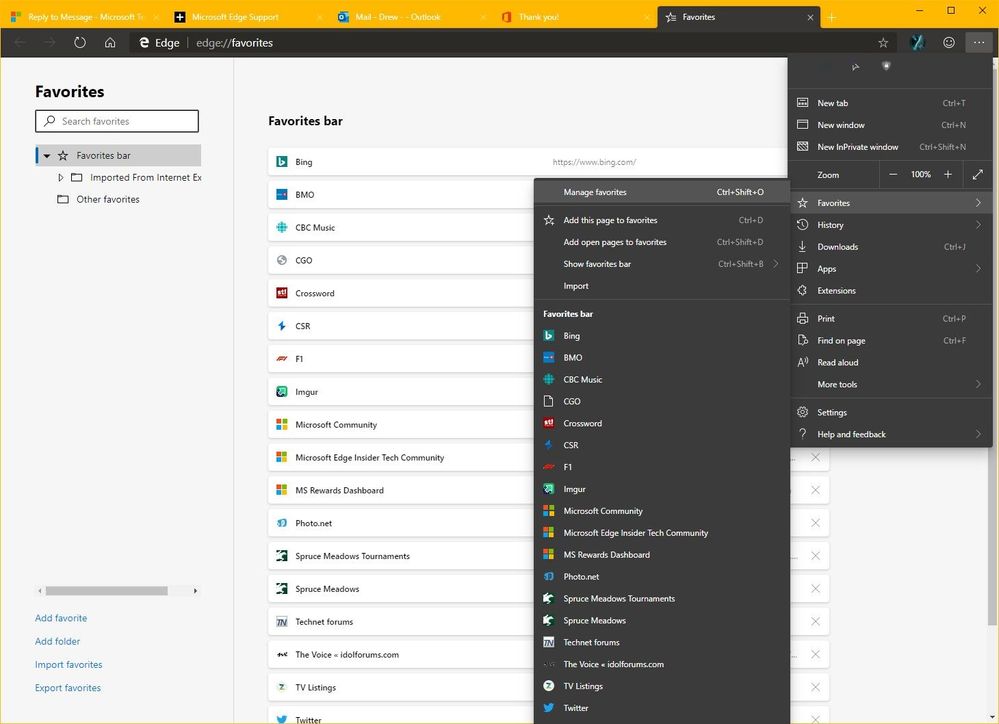
Task: Click the extension icon beside smiley
Action: click(917, 43)
